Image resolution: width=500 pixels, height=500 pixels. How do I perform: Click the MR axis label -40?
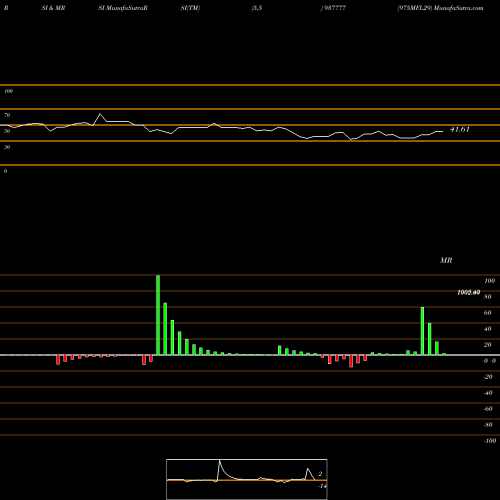point(488,393)
